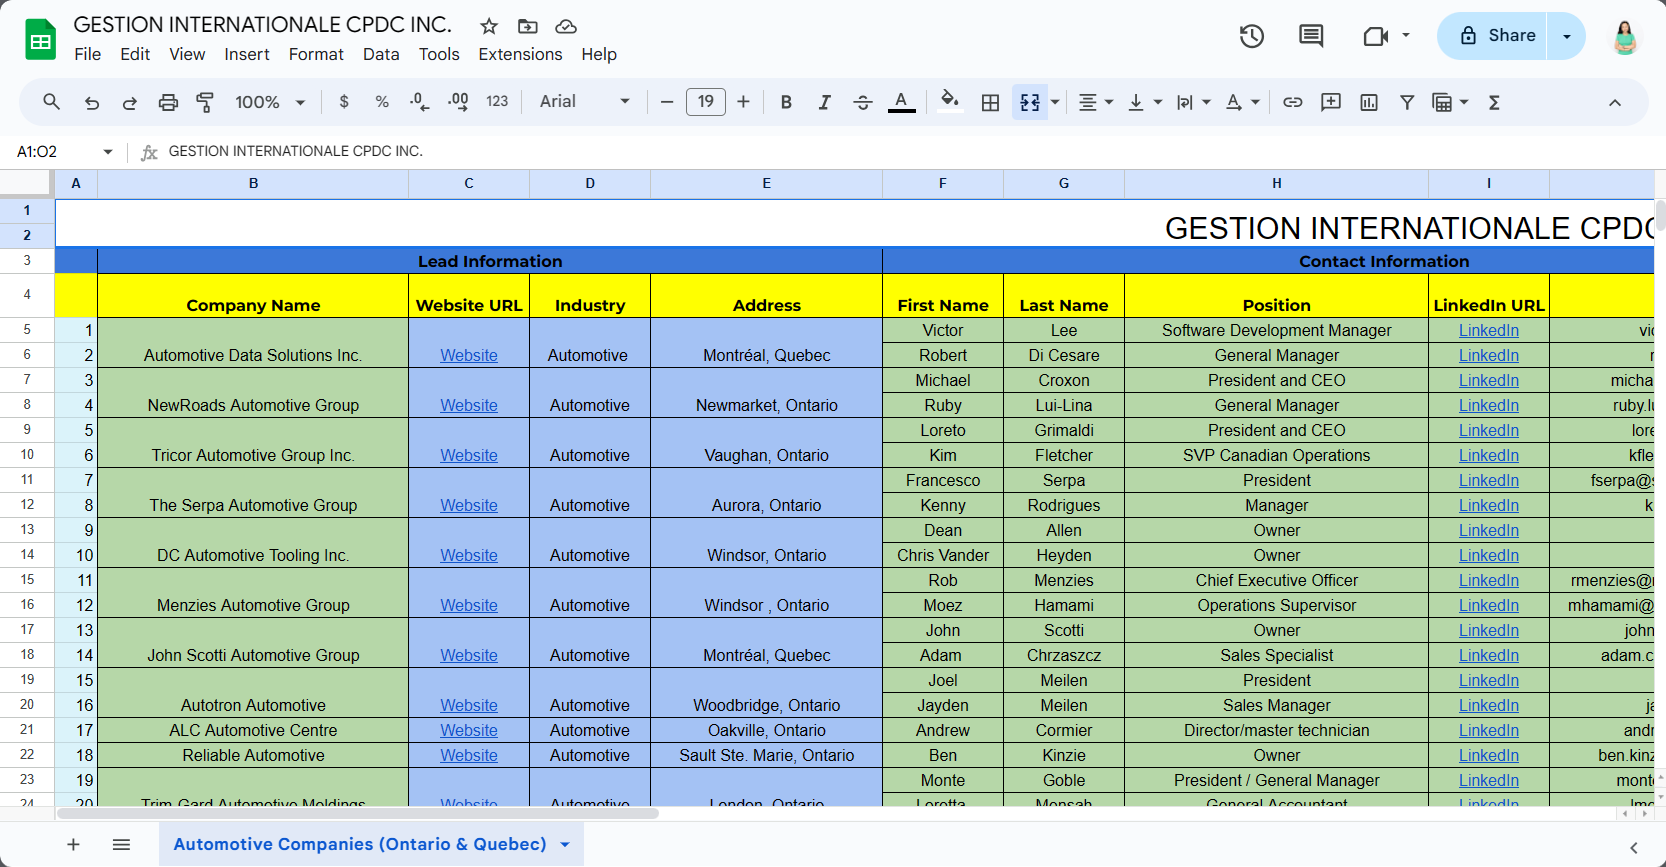Image resolution: width=1666 pixels, height=867 pixels.
Task: Format as percent
Action: 382,102
